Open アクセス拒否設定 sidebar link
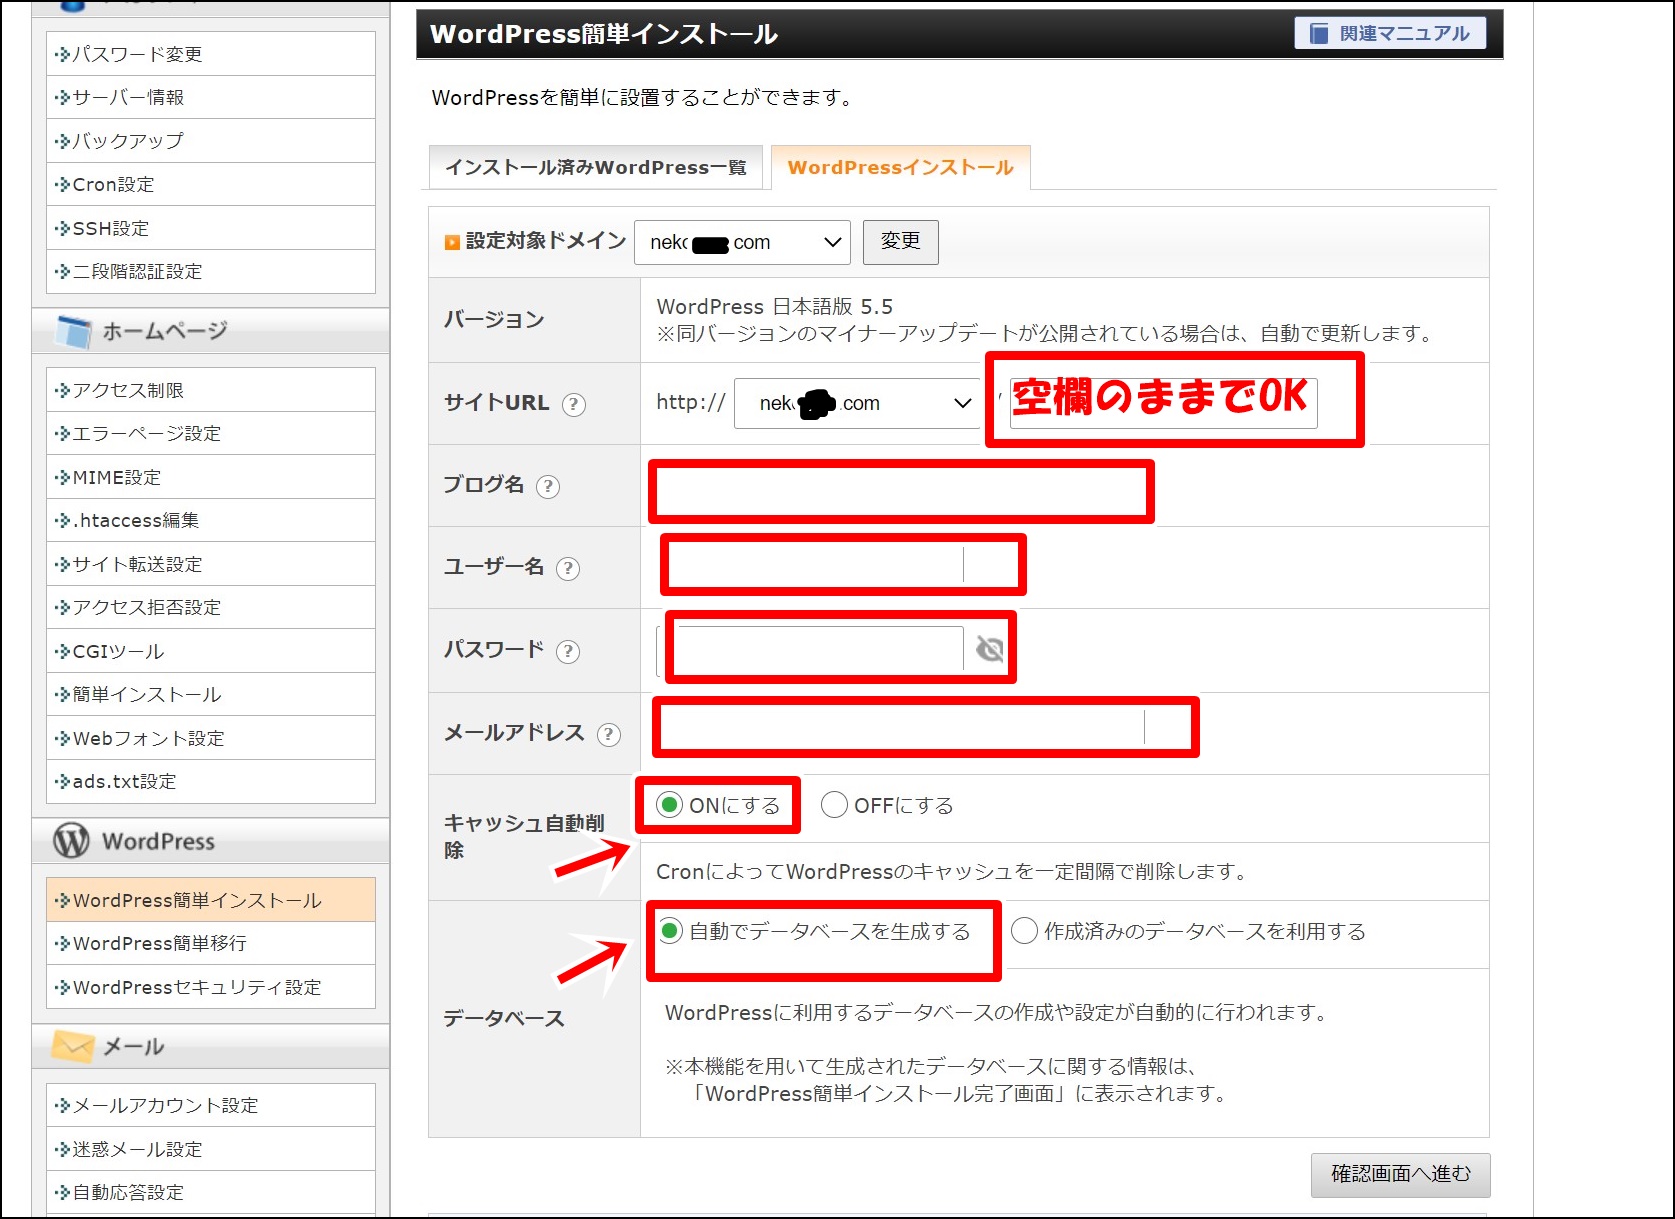1675x1219 pixels. [x=211, y=608]
